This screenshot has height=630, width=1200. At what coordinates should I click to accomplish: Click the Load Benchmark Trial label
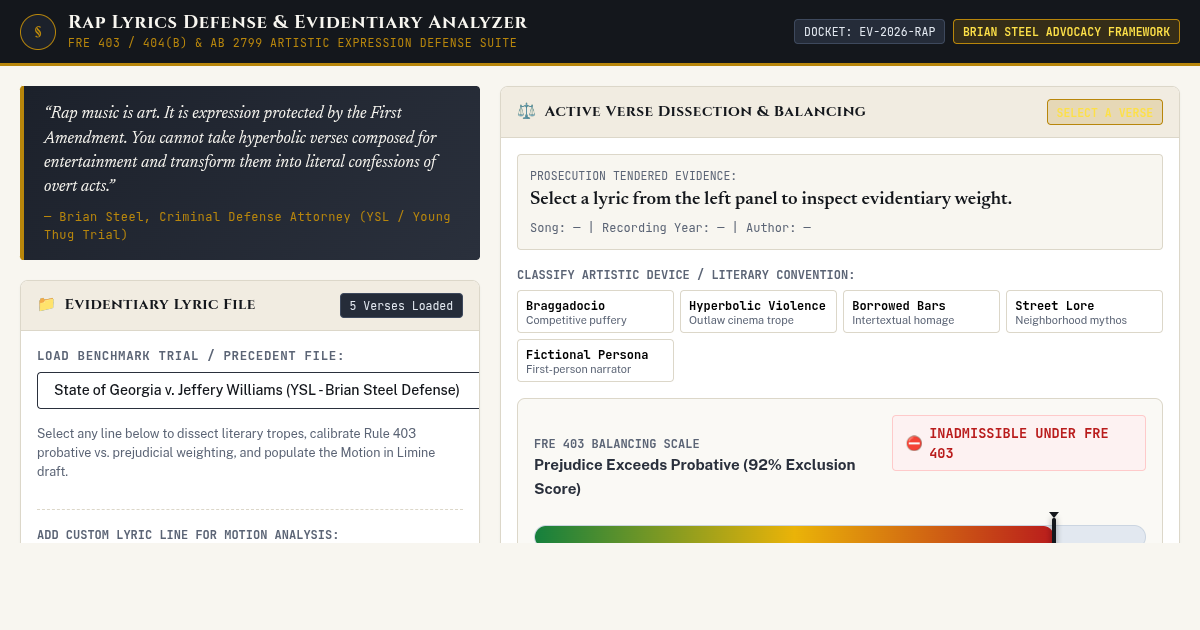pyautogui.click(x=190, y=355)
